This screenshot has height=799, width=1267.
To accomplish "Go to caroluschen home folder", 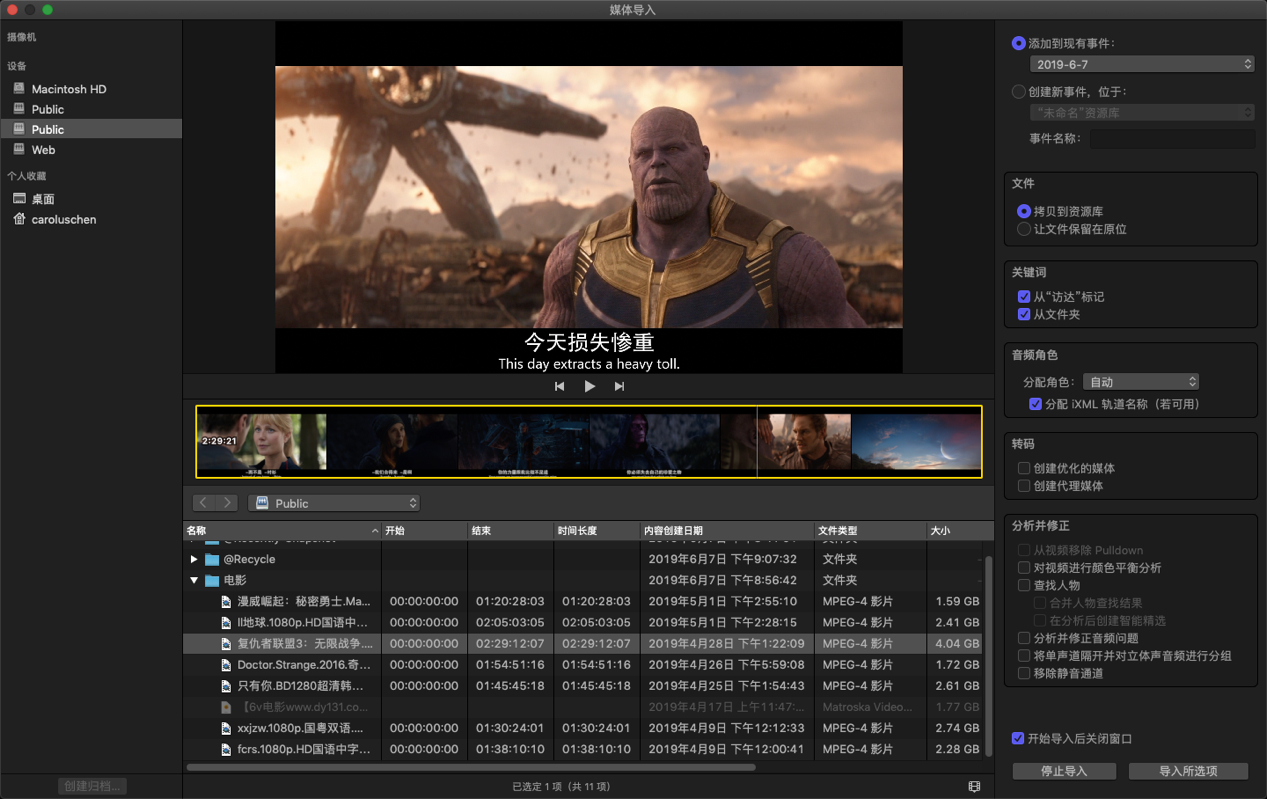I will 63,219.
